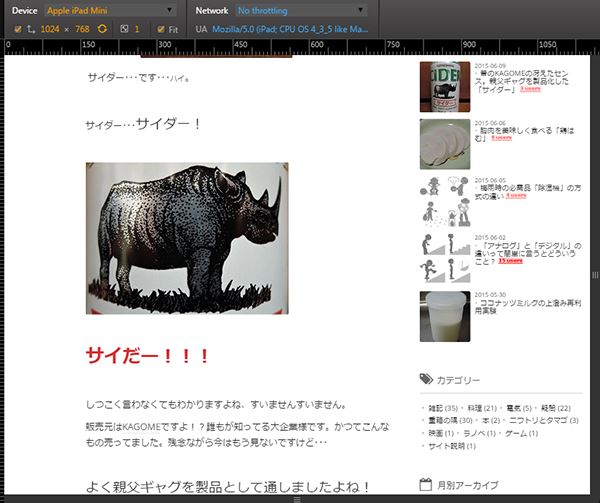Open the coconut milk cup thumbnail
The width and height of the screenshot is (600, 503).
[445, 316]
